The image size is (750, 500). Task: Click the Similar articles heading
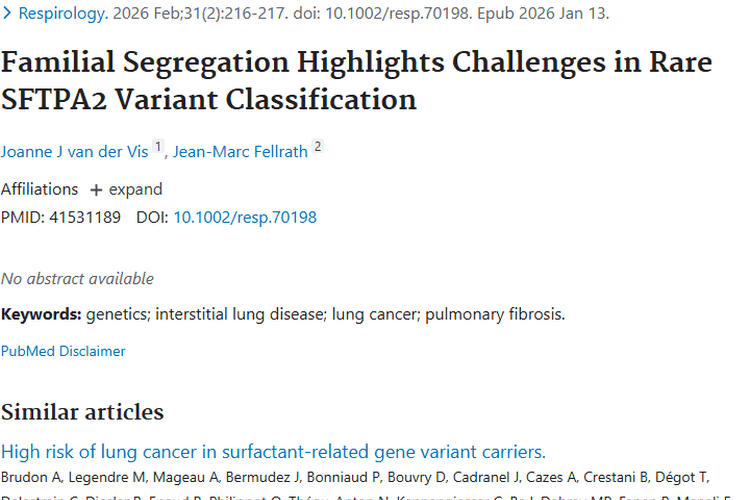point(82,412)
